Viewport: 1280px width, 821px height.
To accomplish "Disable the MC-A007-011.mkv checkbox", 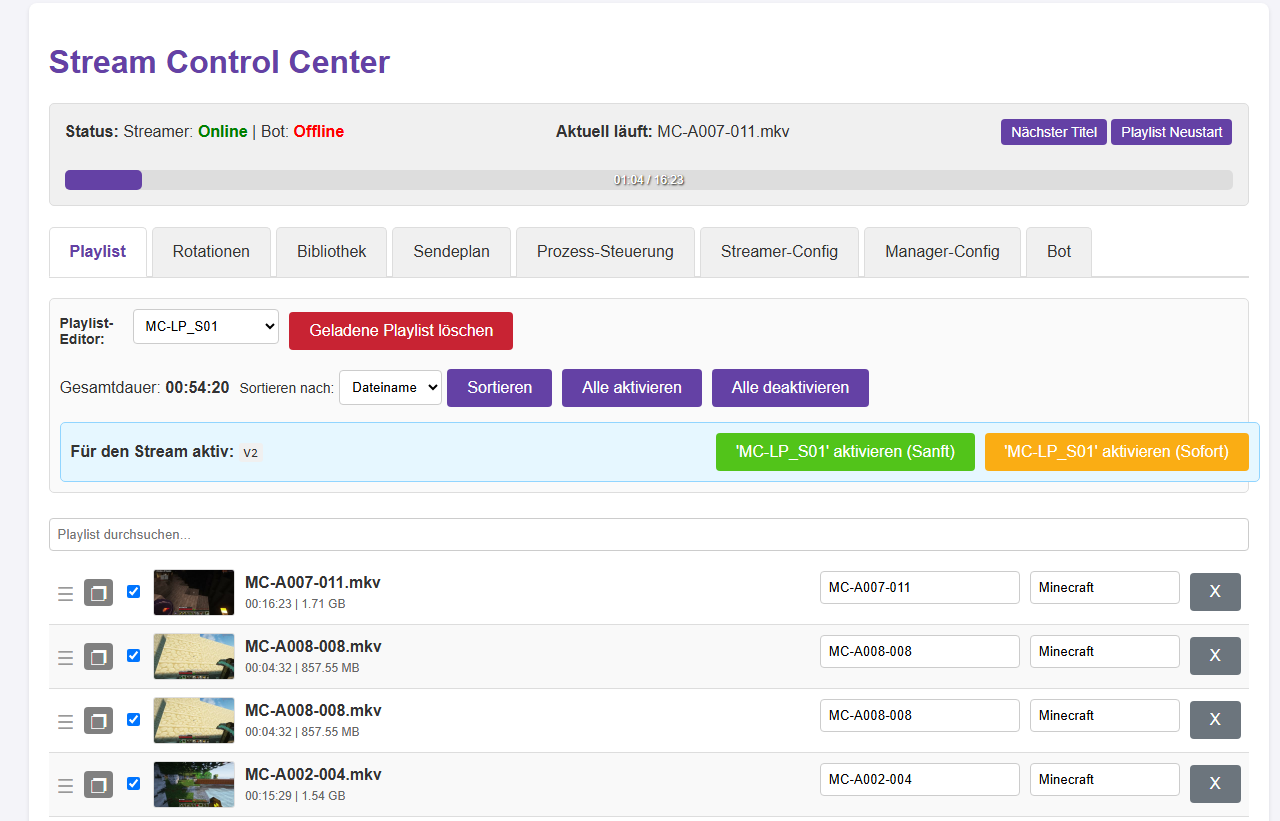I will click(x=133, y=592).
